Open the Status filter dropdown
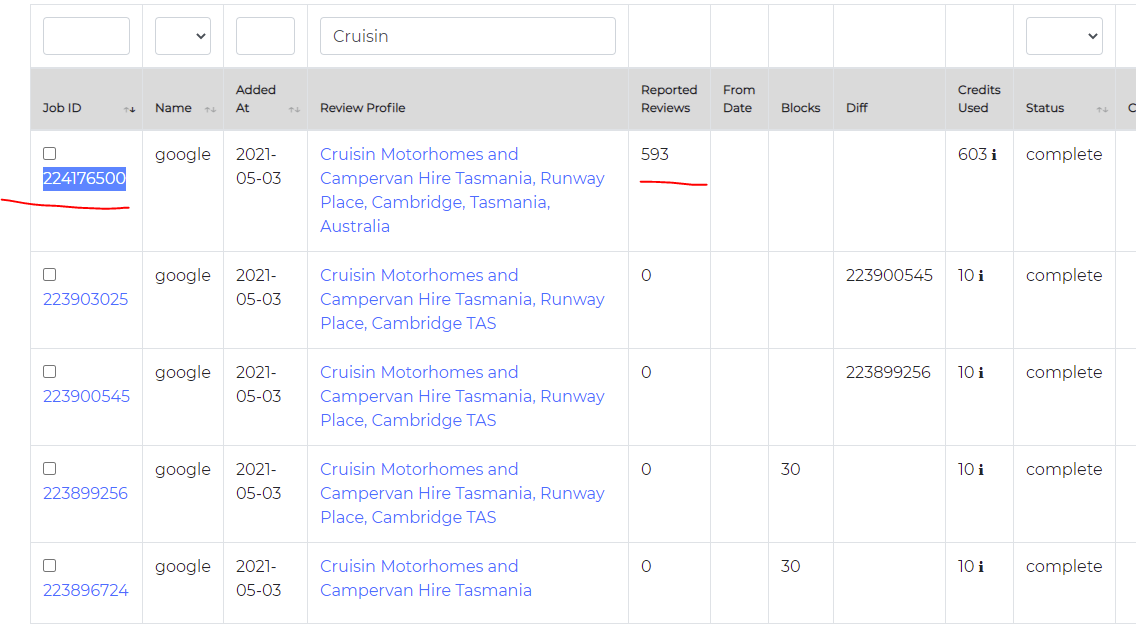This screenshot has width=1136, height=636. coord(1064,36)
